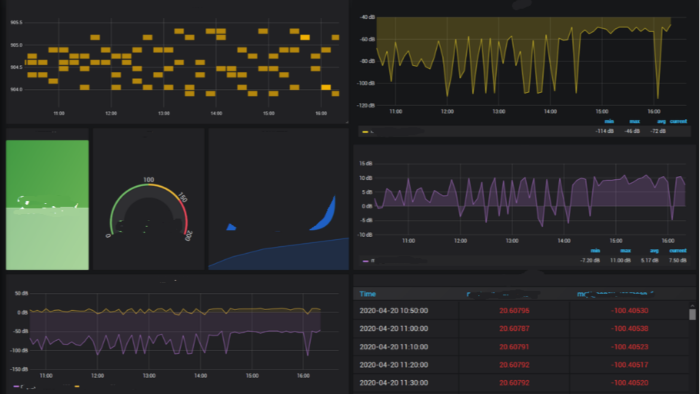The height and width of the screenshot is (394, 700).
Task: Click the yellow legend swatch under the -40 dB chart
Action: tap(365, 132)
